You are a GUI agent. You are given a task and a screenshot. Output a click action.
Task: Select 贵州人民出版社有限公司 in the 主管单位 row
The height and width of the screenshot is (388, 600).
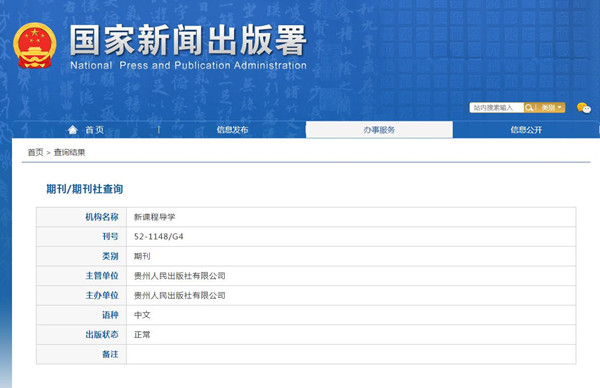[179, 276]
